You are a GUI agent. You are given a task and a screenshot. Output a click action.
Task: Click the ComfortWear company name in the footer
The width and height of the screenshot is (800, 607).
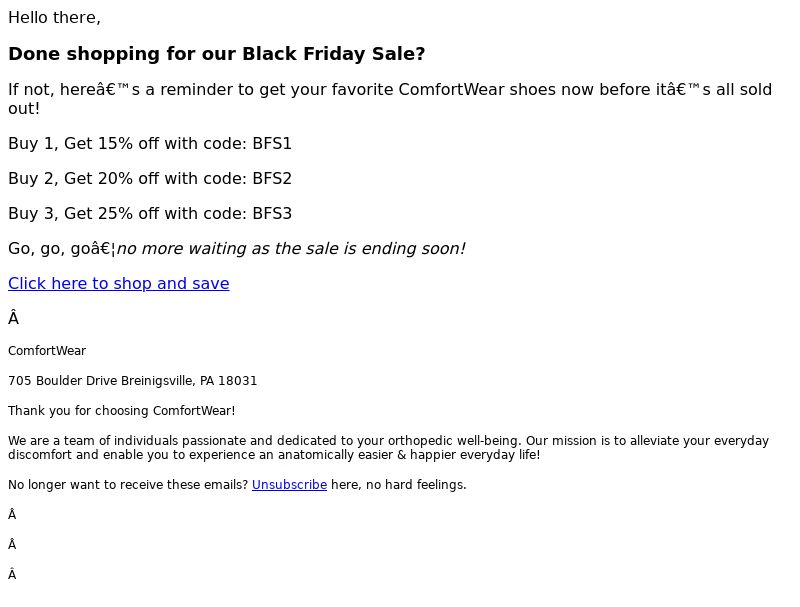tap(47, 351)
